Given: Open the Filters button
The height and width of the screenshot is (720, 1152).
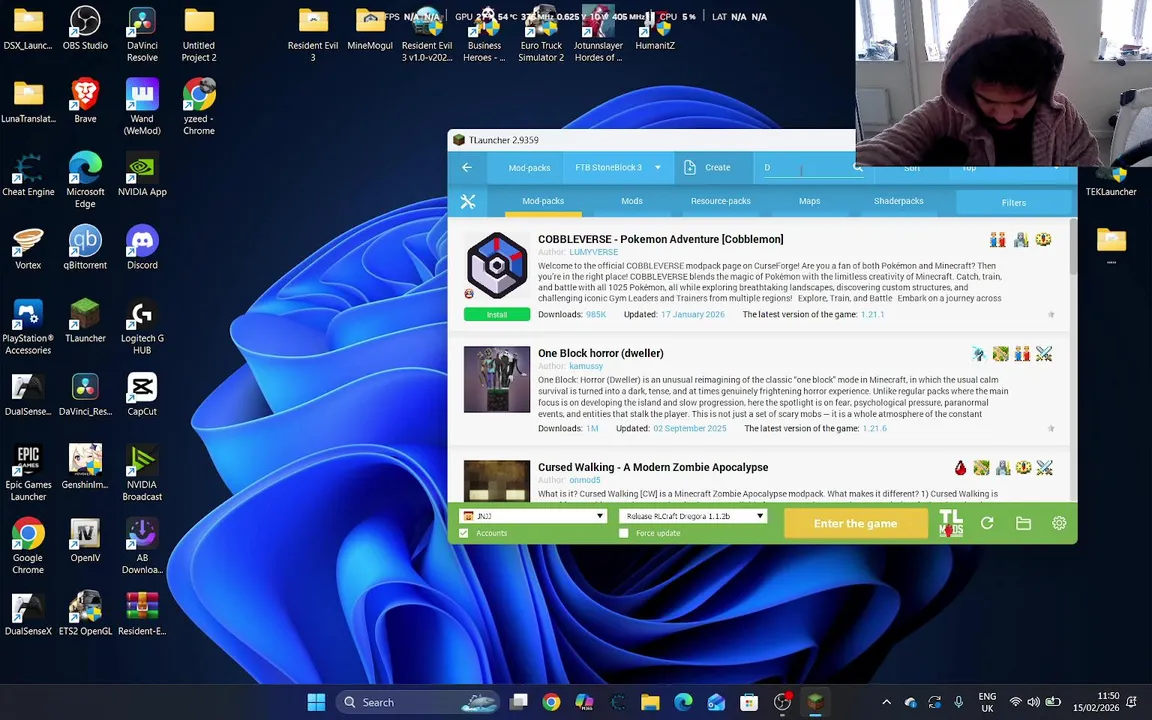Looking at the screenshot, I should click(x=1014, y=203).
